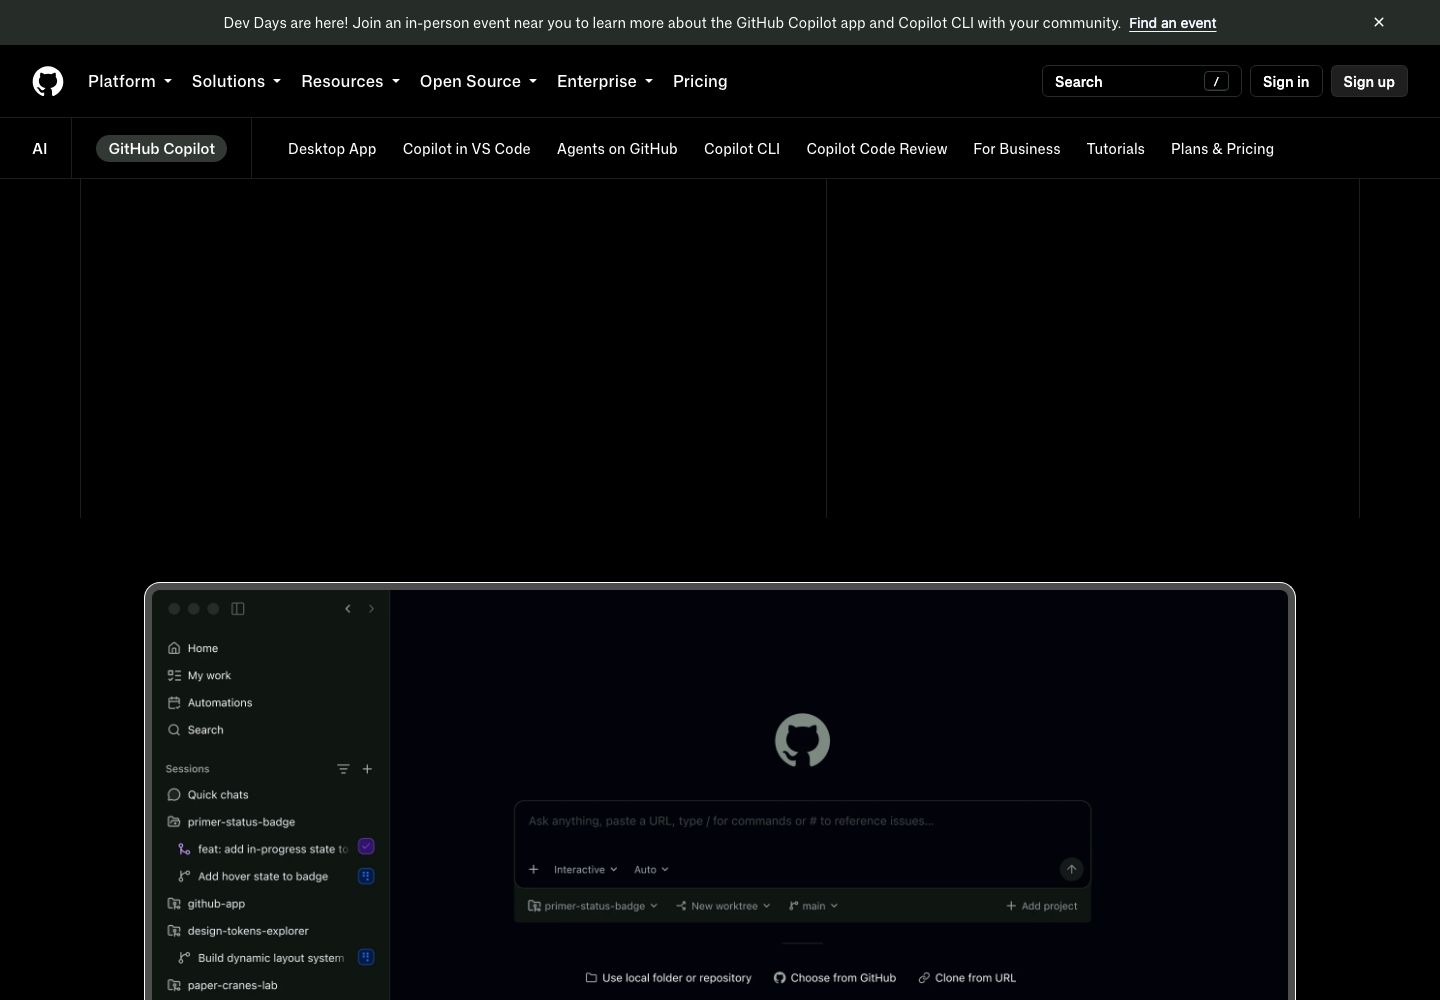Screen dimensions: 1440x1000
Task: Open Automations in the sidebar
Action: coord(210,702)
